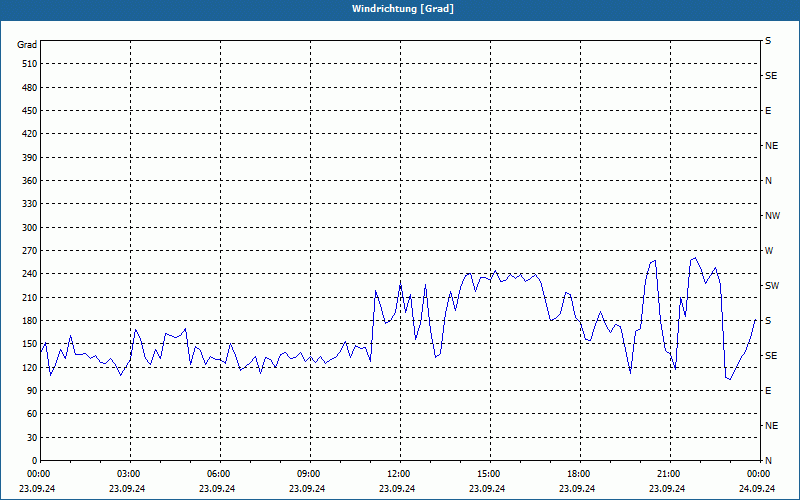Select the 450 degree axis label
Viewport: 800px width, 500px height.
(30, 111)
